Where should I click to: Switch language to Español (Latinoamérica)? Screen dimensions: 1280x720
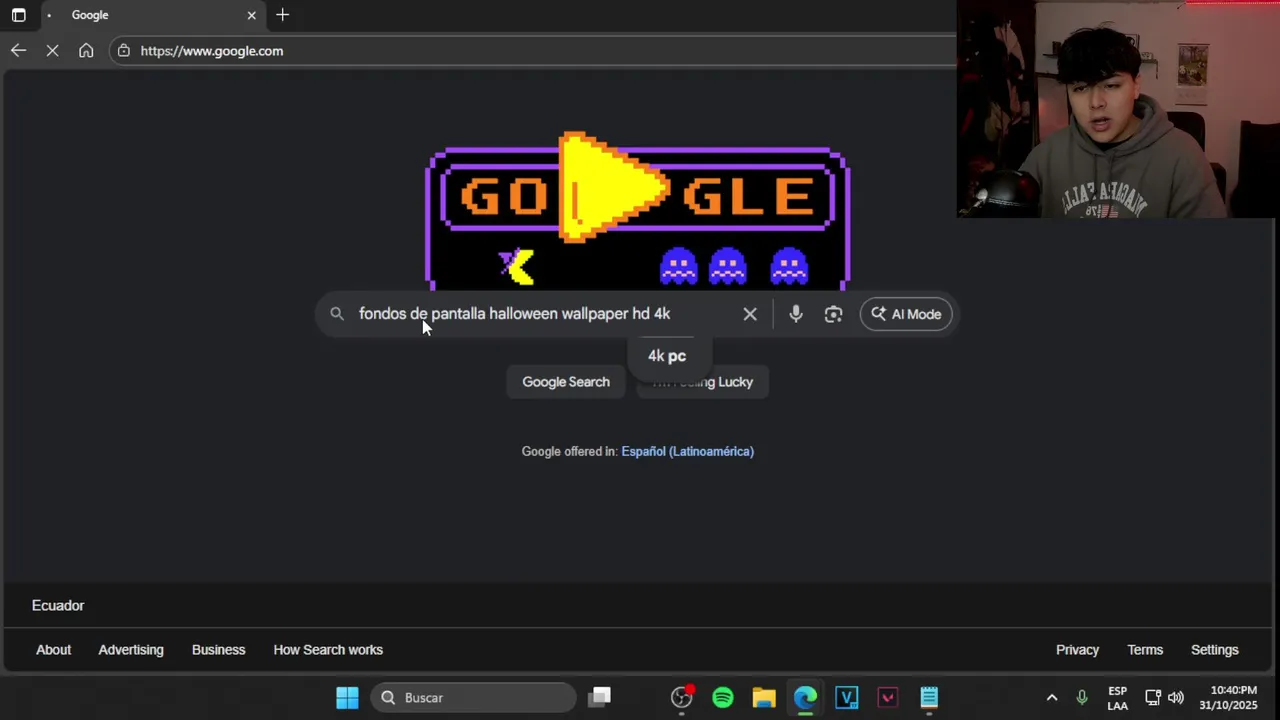pos(688,452)
